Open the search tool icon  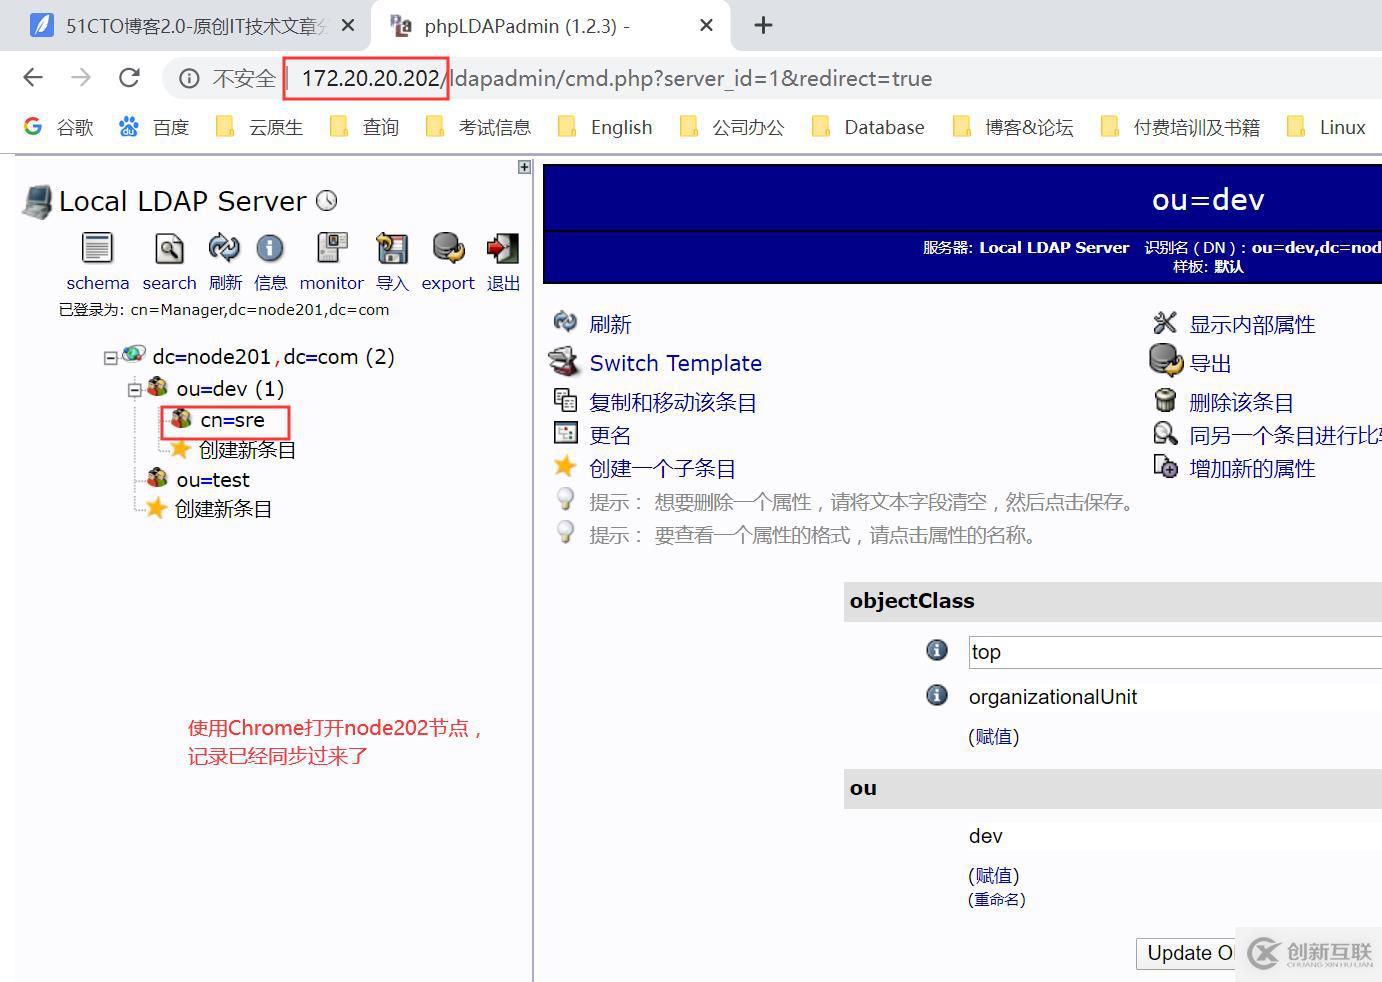point(169,248)
